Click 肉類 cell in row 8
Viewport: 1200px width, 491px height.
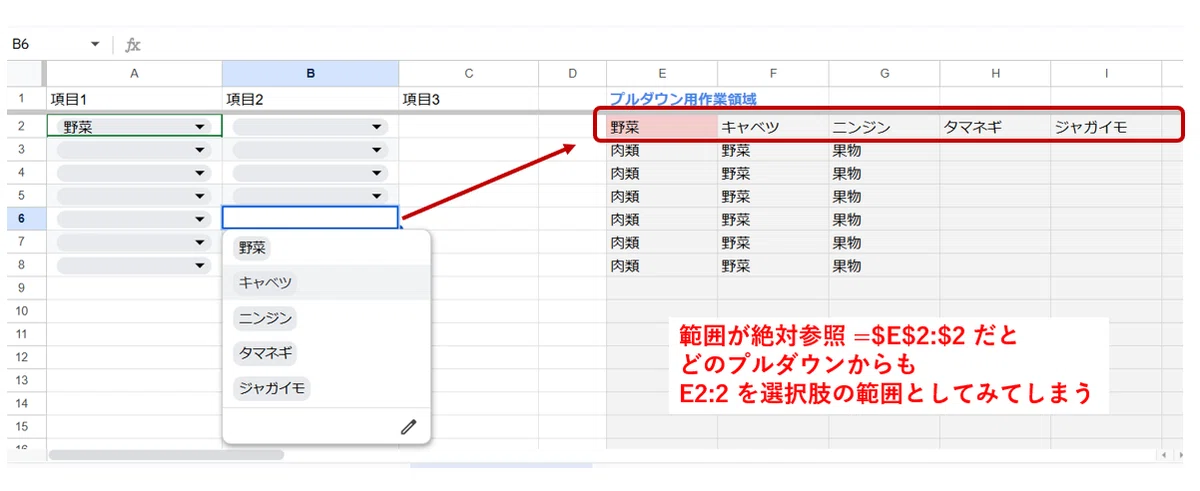tap(662, 265)
